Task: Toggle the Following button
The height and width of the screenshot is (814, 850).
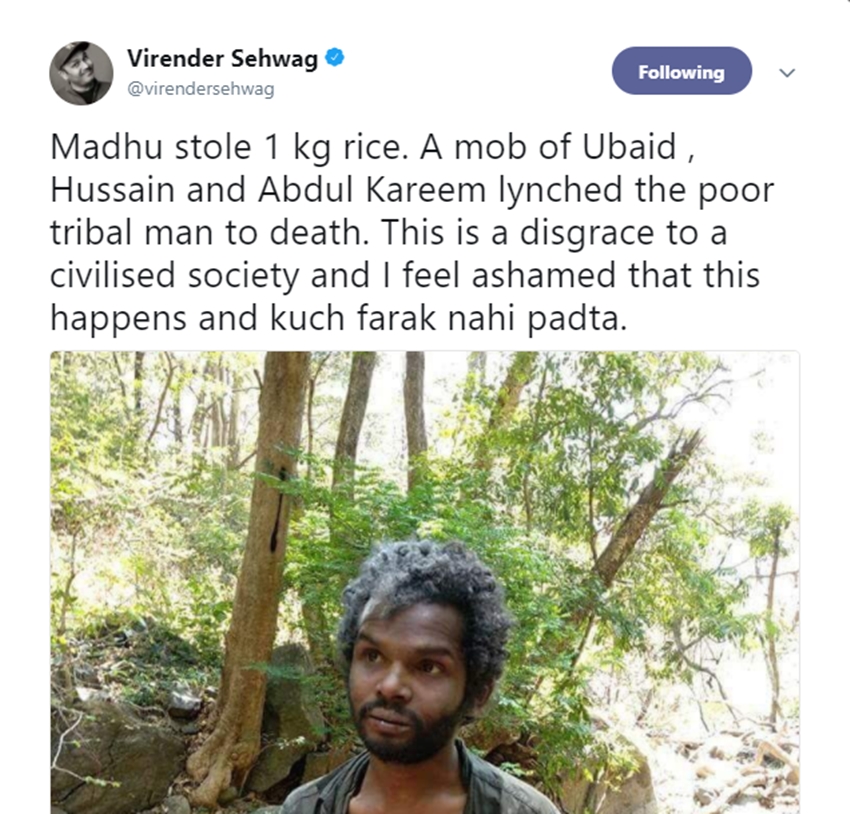Action: [681, 72]
